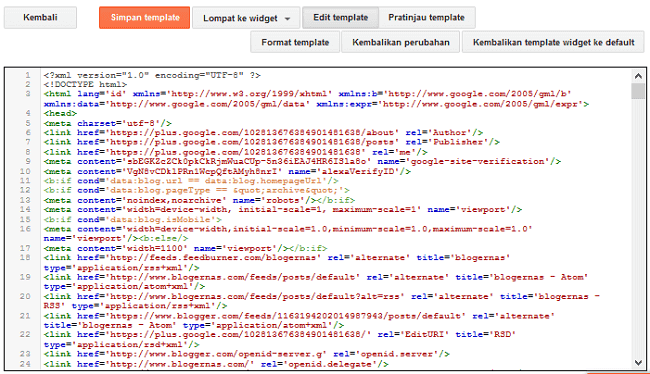Click line number 24 in gutter

(25, 364)
